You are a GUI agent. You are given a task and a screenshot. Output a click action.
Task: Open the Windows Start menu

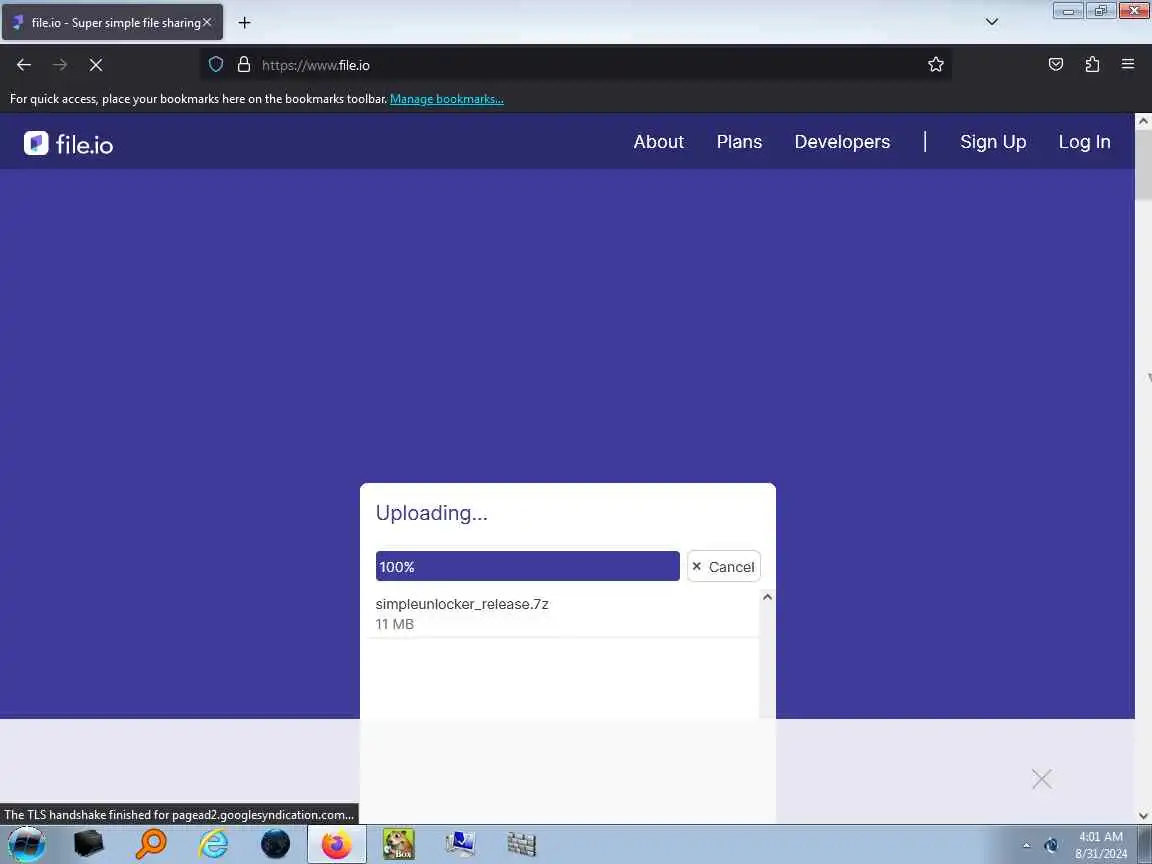coord(26,844)
